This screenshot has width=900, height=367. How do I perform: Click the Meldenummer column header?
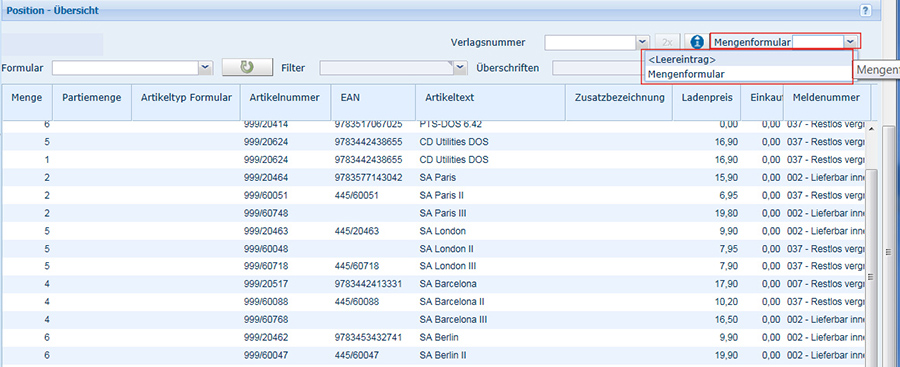point(827,103)
